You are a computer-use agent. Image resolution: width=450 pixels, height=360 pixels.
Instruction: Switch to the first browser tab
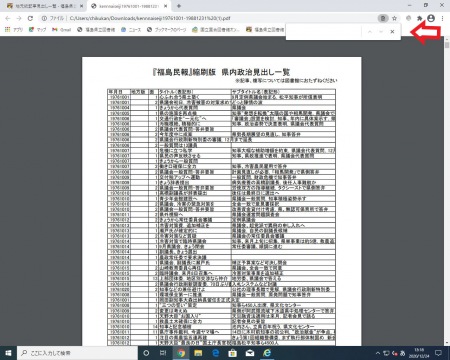(44, 6)
